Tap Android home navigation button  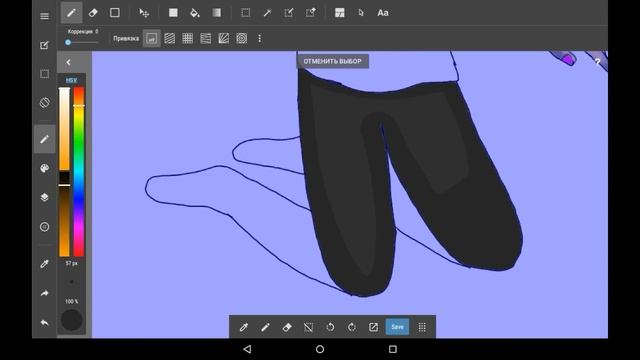(320, 349)
